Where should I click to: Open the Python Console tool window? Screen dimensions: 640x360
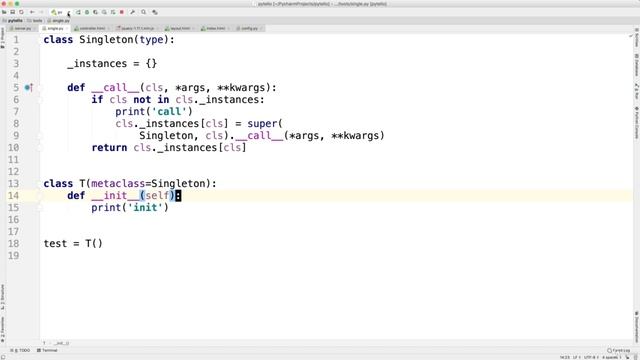[x=637, y=122]
